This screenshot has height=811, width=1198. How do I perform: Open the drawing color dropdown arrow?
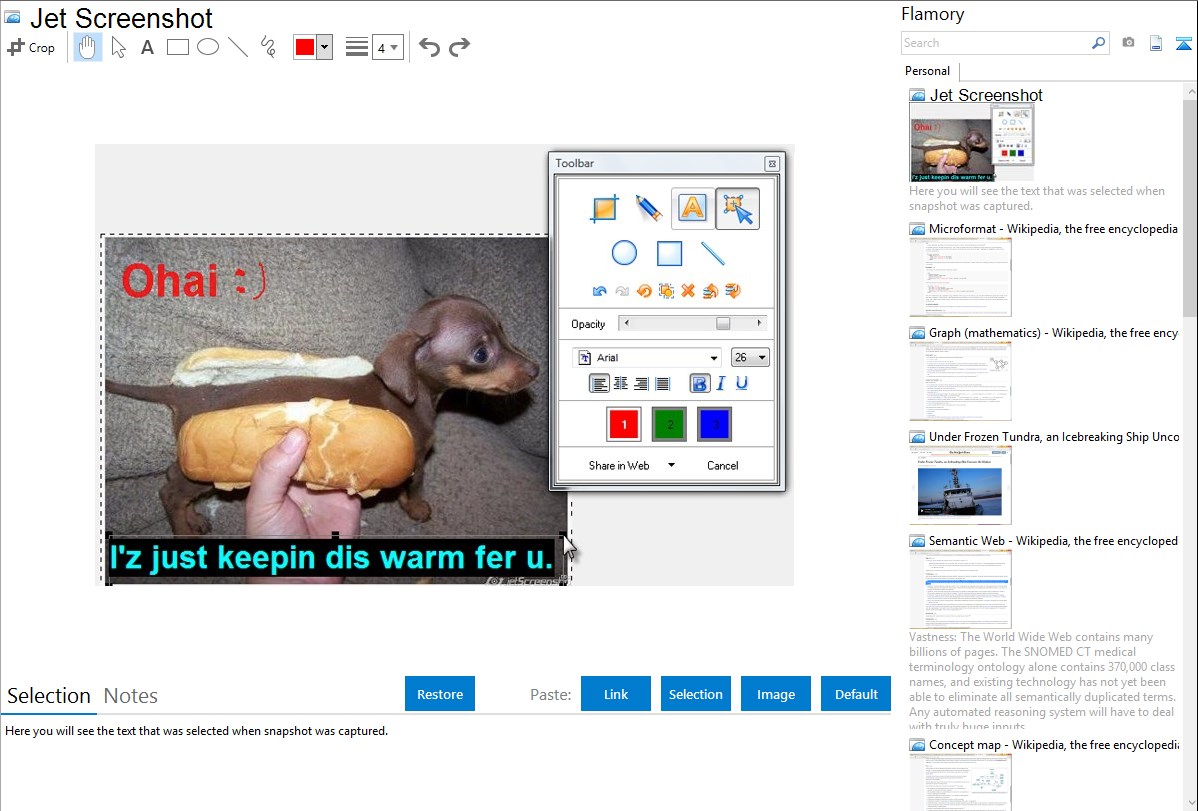click(324, 47)
